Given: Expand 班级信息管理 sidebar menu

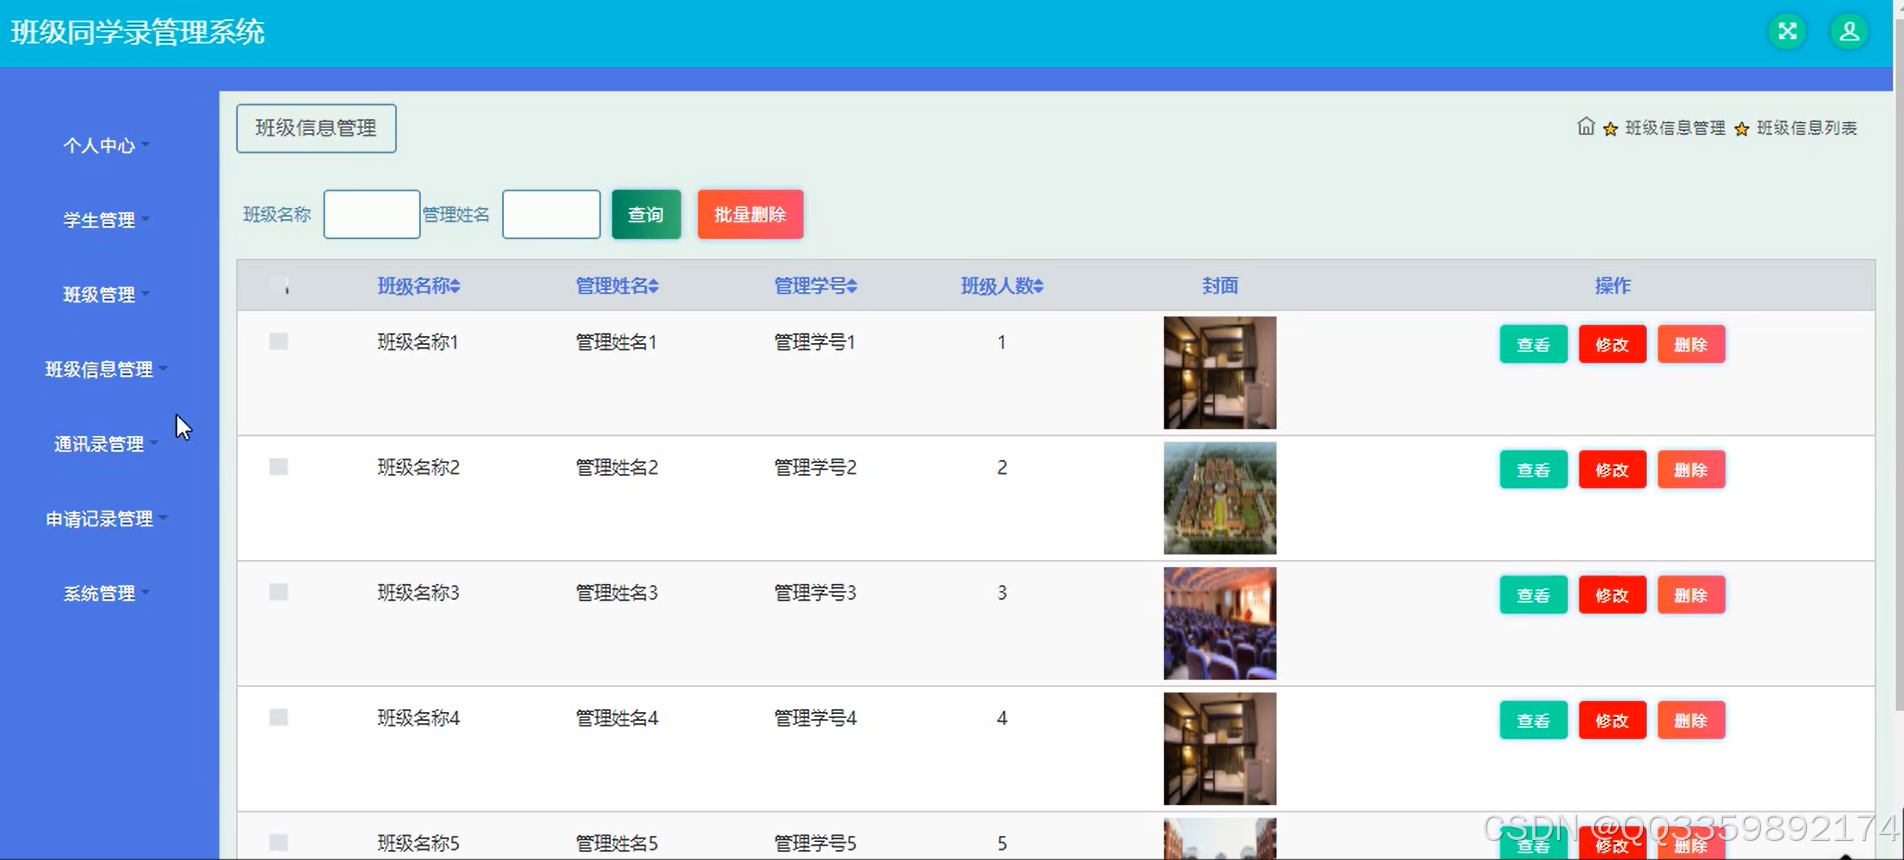Looking at the screenshot, I should point(106,369).
